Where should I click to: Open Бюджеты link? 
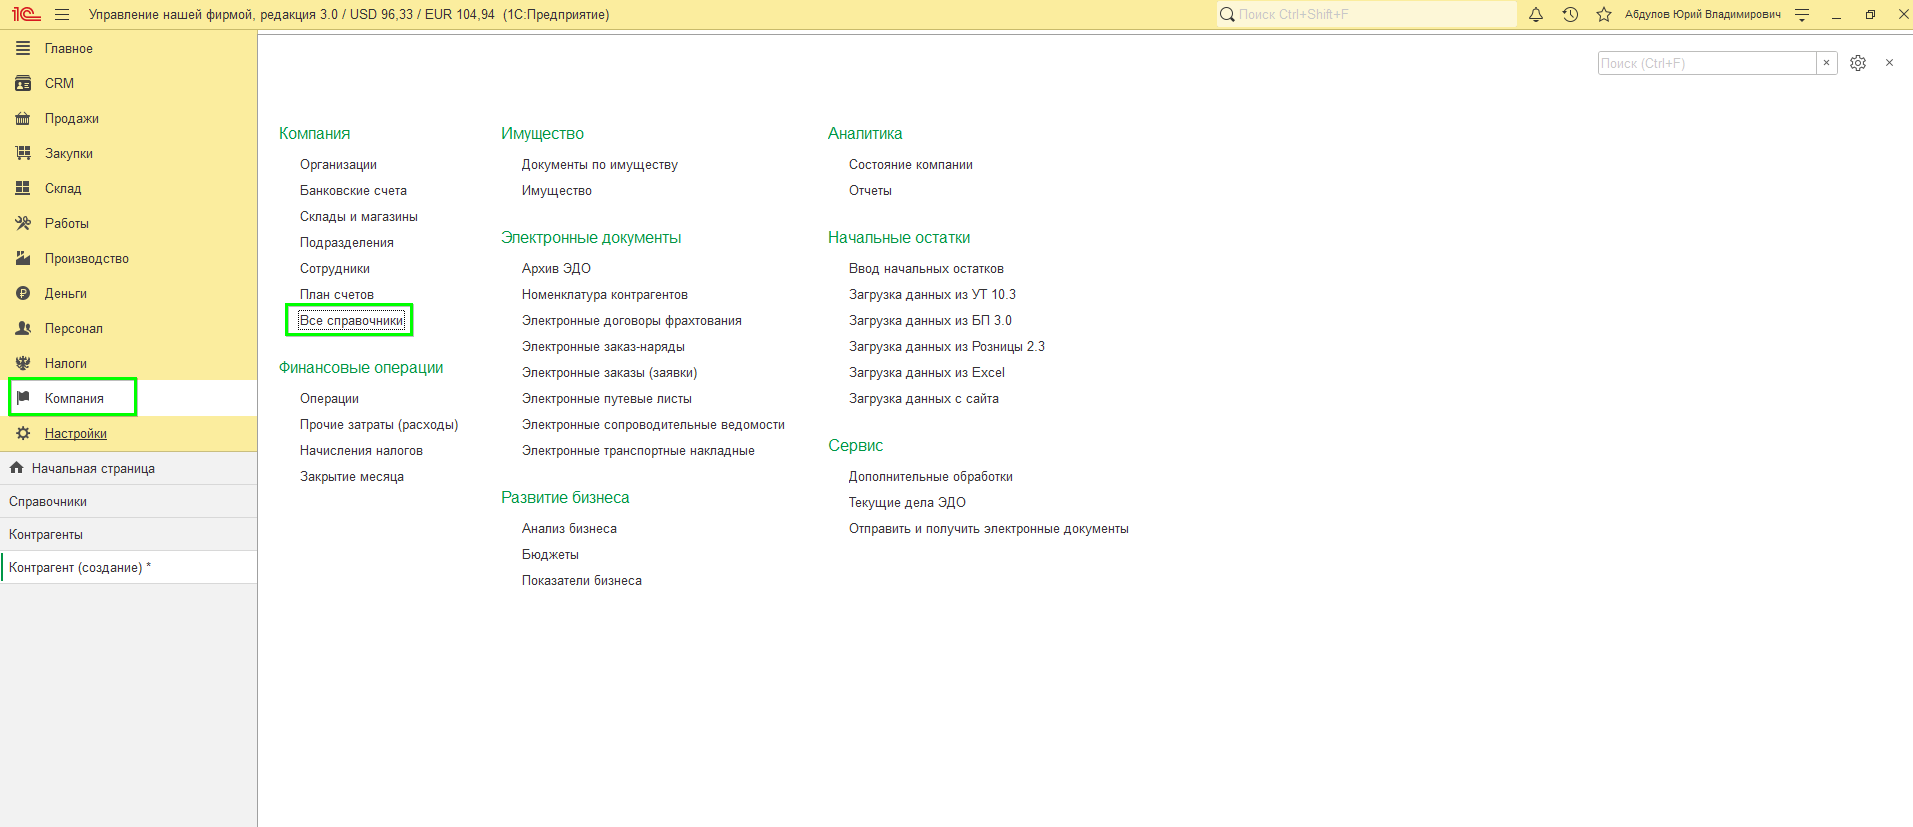(x=550, y=554)
